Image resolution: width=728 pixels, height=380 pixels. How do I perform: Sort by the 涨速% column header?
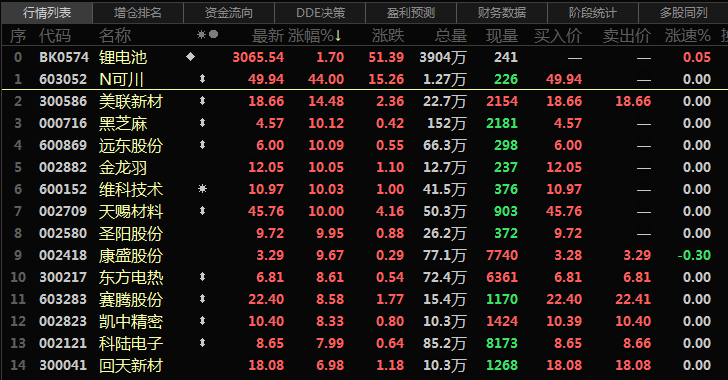click(x=688, y=36)
